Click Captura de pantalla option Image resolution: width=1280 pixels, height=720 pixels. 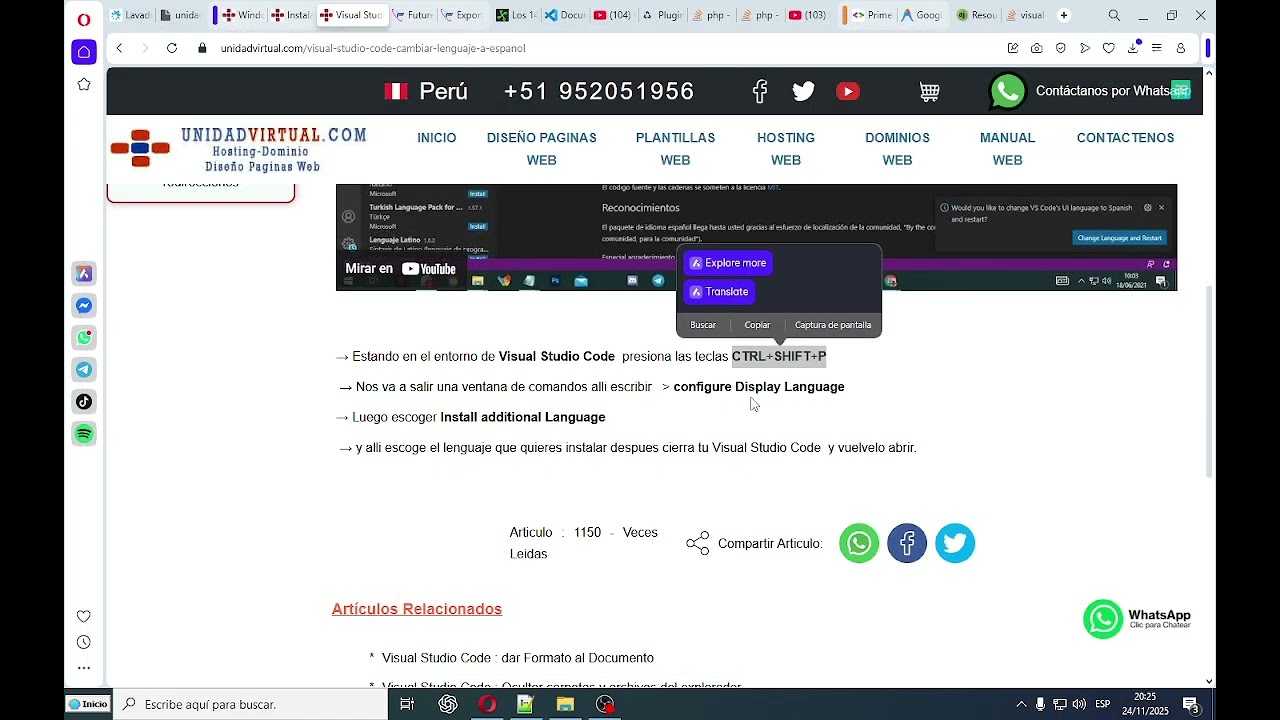coord(833,325)
